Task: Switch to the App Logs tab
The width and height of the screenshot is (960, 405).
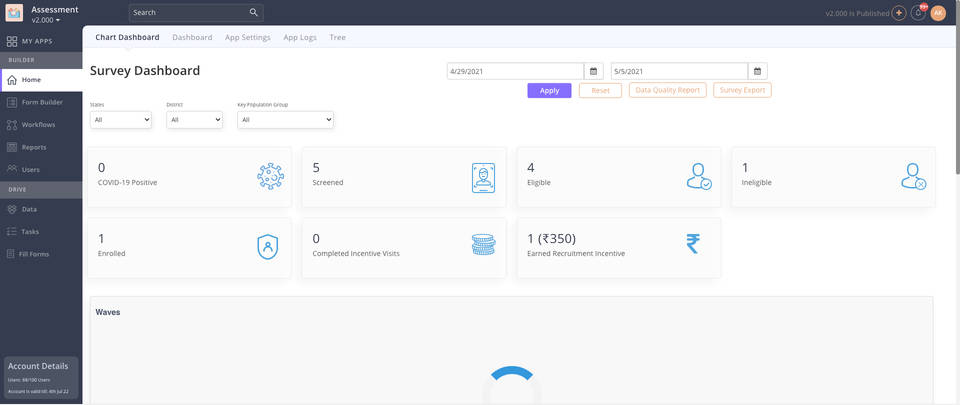Action: (300, 37)
